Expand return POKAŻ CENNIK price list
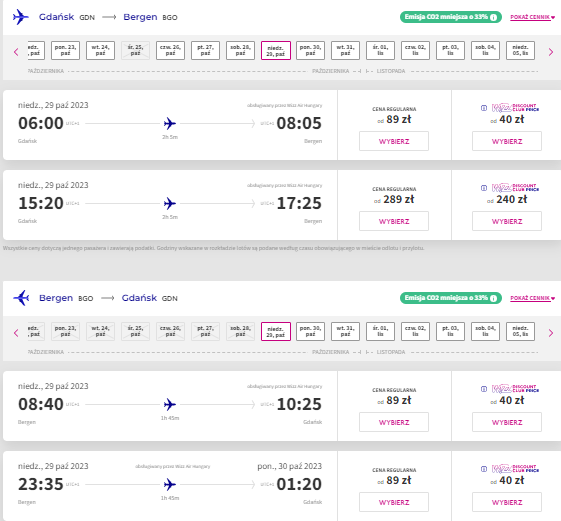This screenshot has height=521, width=561. coord(532,298)
